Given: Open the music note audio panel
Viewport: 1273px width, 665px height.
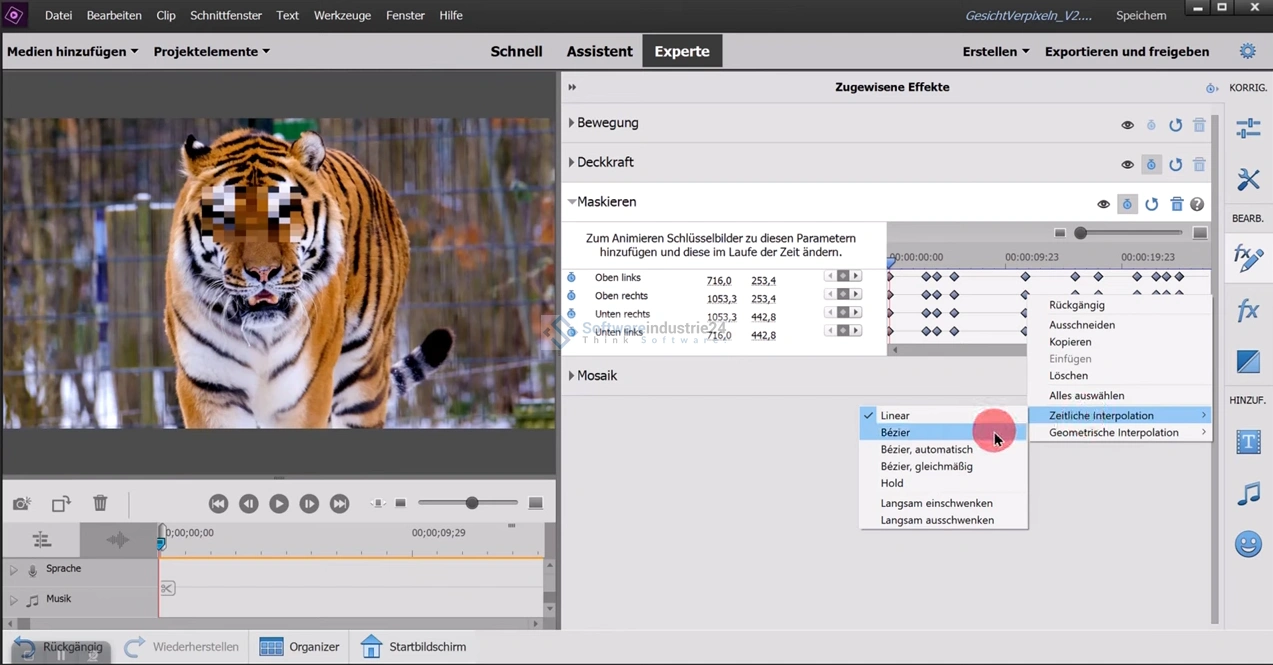Looking at the screenshot, I should (x=1248, y=494).
